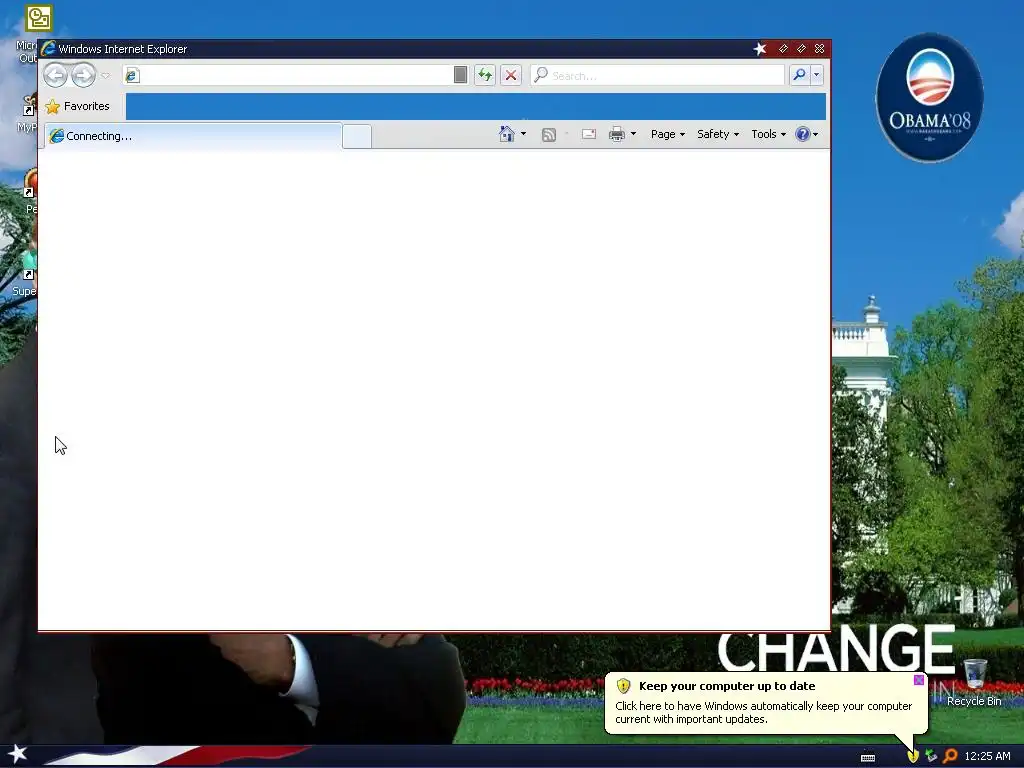Image resolution: width=1024 pixels, height=768 pixels.
Task: Click the Keep your computer up to date balloon
Action: point(765,703)
